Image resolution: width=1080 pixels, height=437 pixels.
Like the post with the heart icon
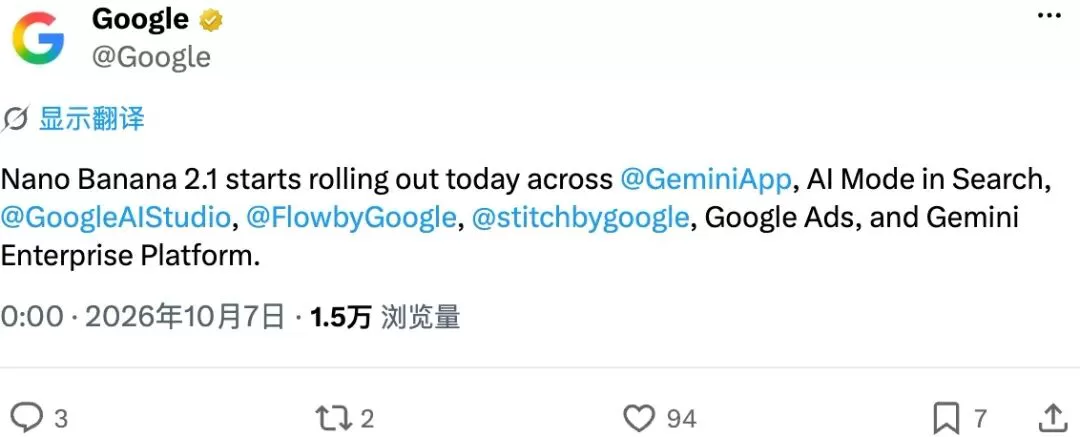[638, 418]
